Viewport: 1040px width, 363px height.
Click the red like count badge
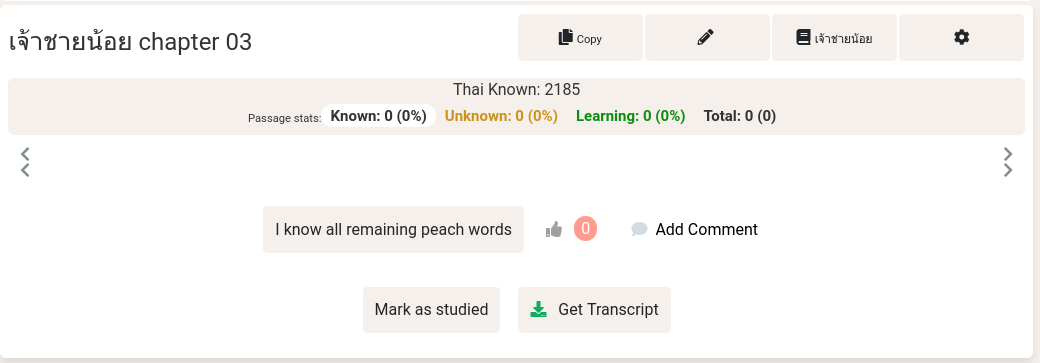(586, 229)
